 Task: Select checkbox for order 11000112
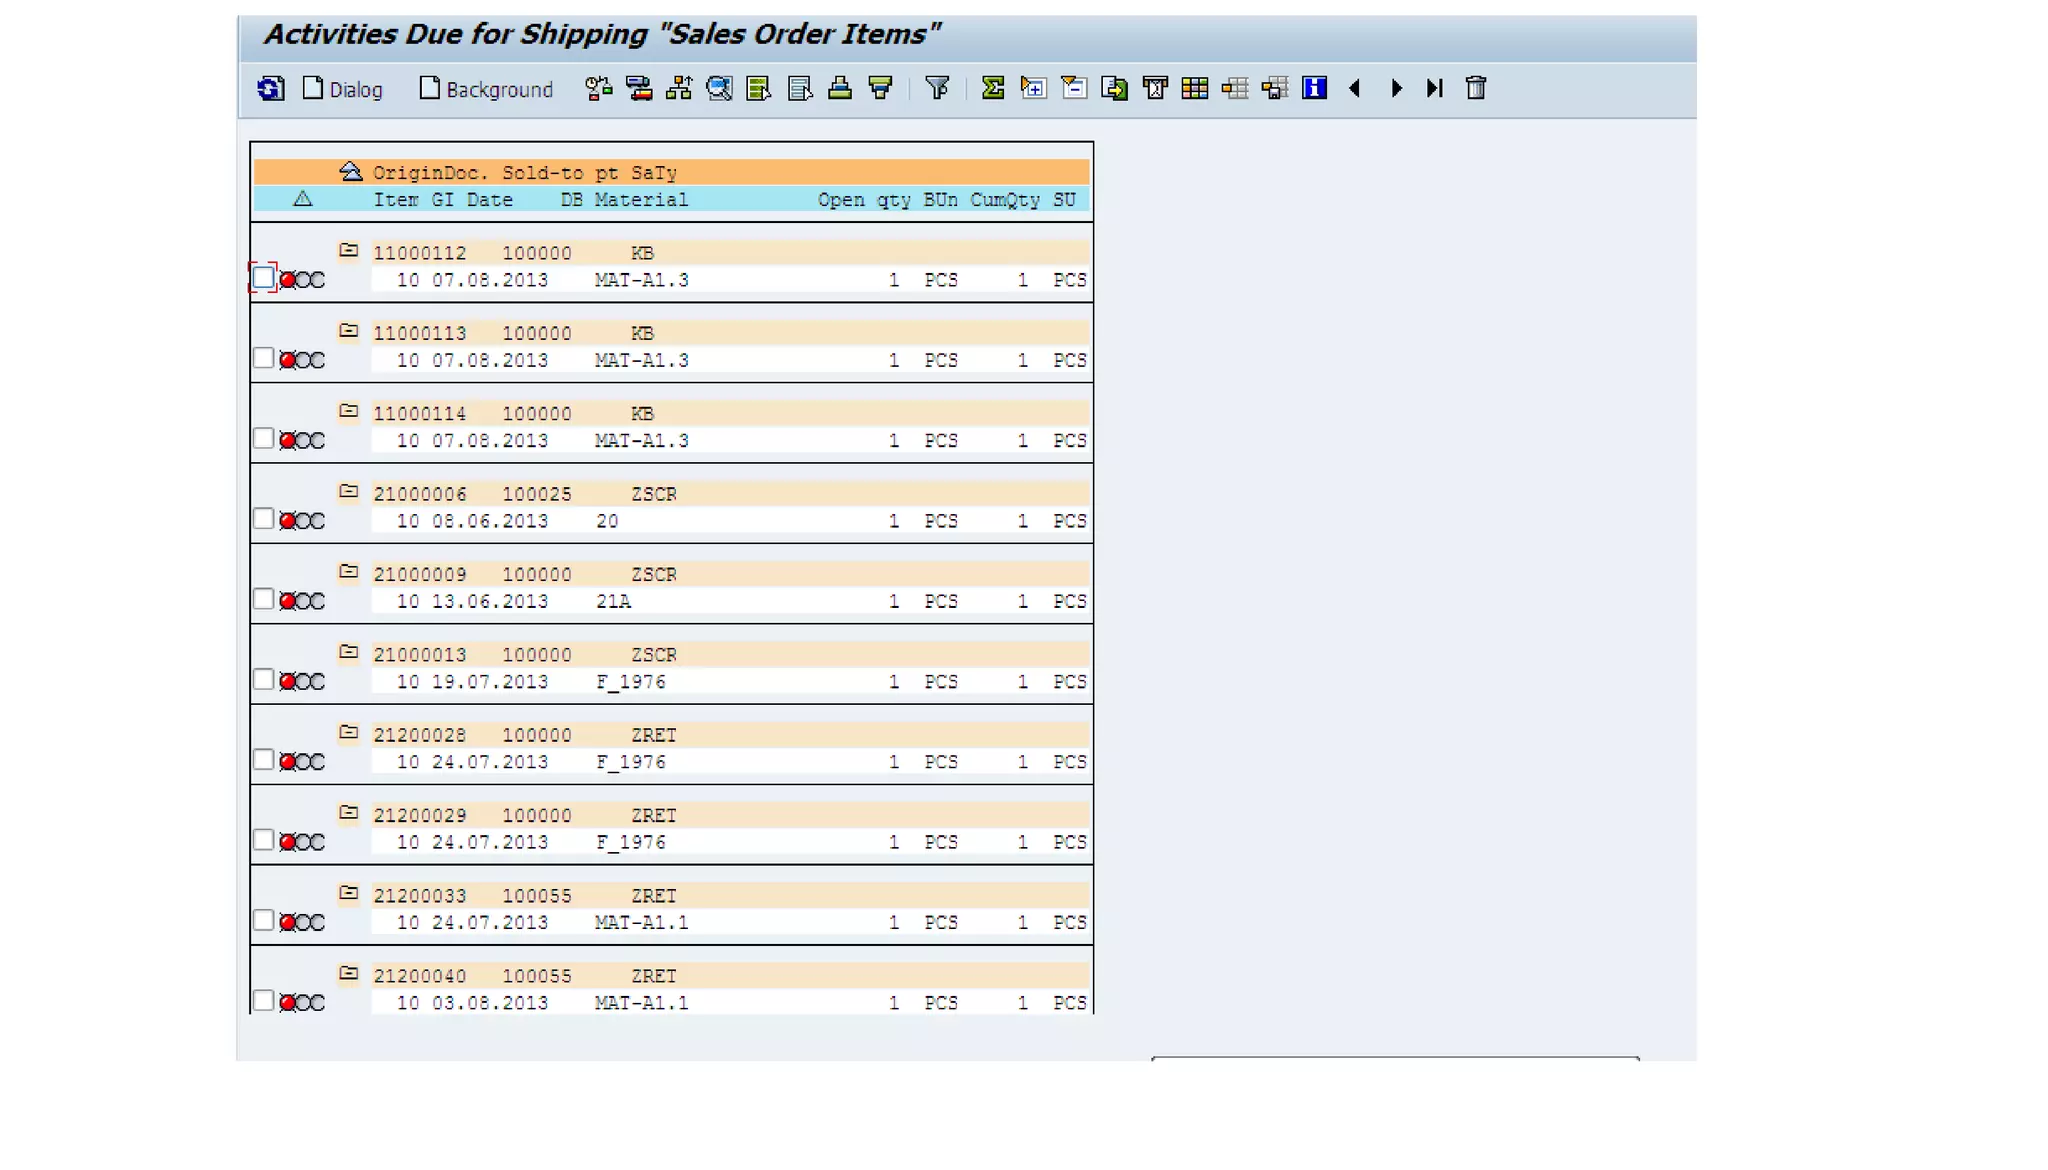263,278
